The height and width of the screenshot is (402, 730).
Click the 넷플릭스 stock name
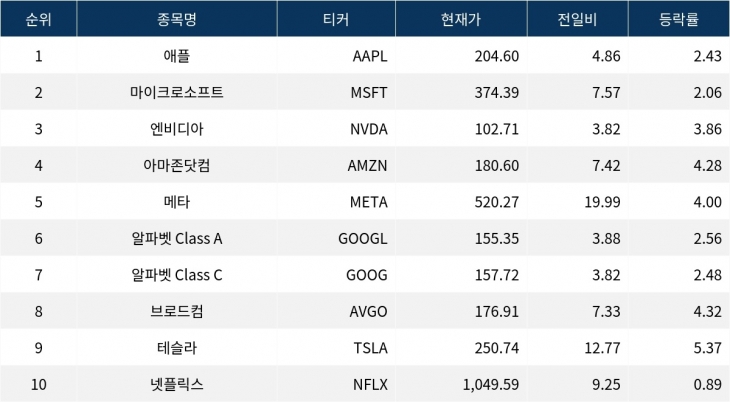pyautogui.click(x=176, y=385)
